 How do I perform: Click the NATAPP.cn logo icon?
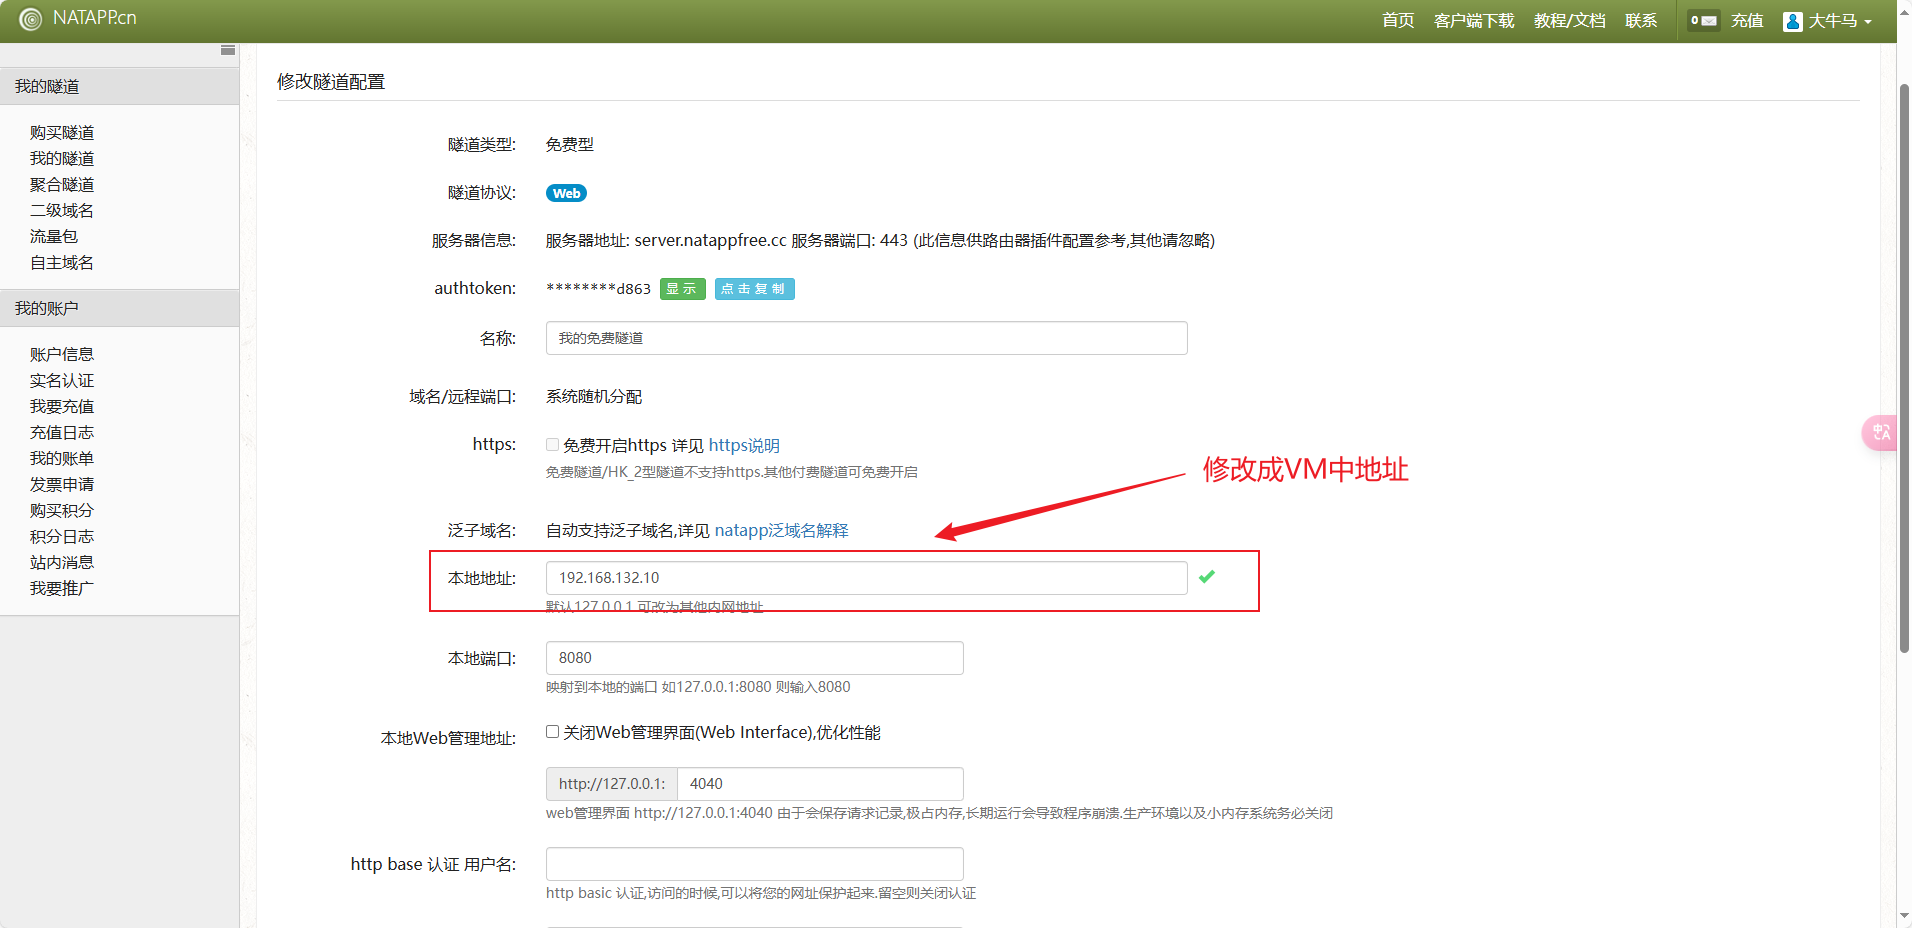(x=31, y=19)
